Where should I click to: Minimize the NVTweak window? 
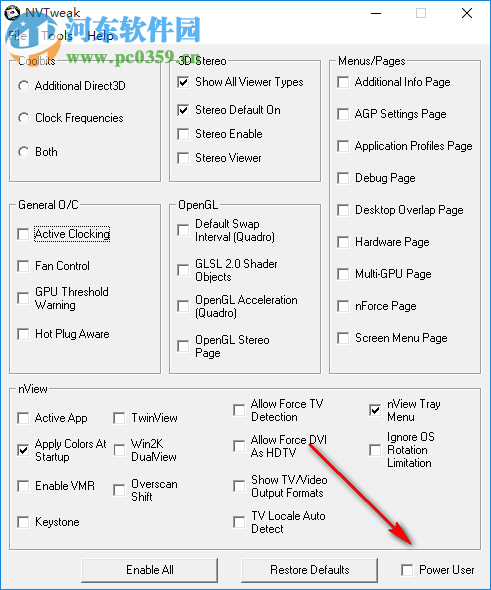coord(375,13)
